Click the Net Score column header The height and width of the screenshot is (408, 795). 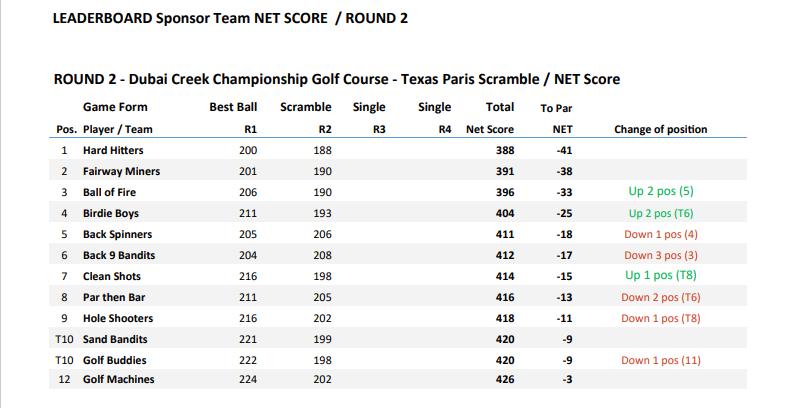click(490, 129)
